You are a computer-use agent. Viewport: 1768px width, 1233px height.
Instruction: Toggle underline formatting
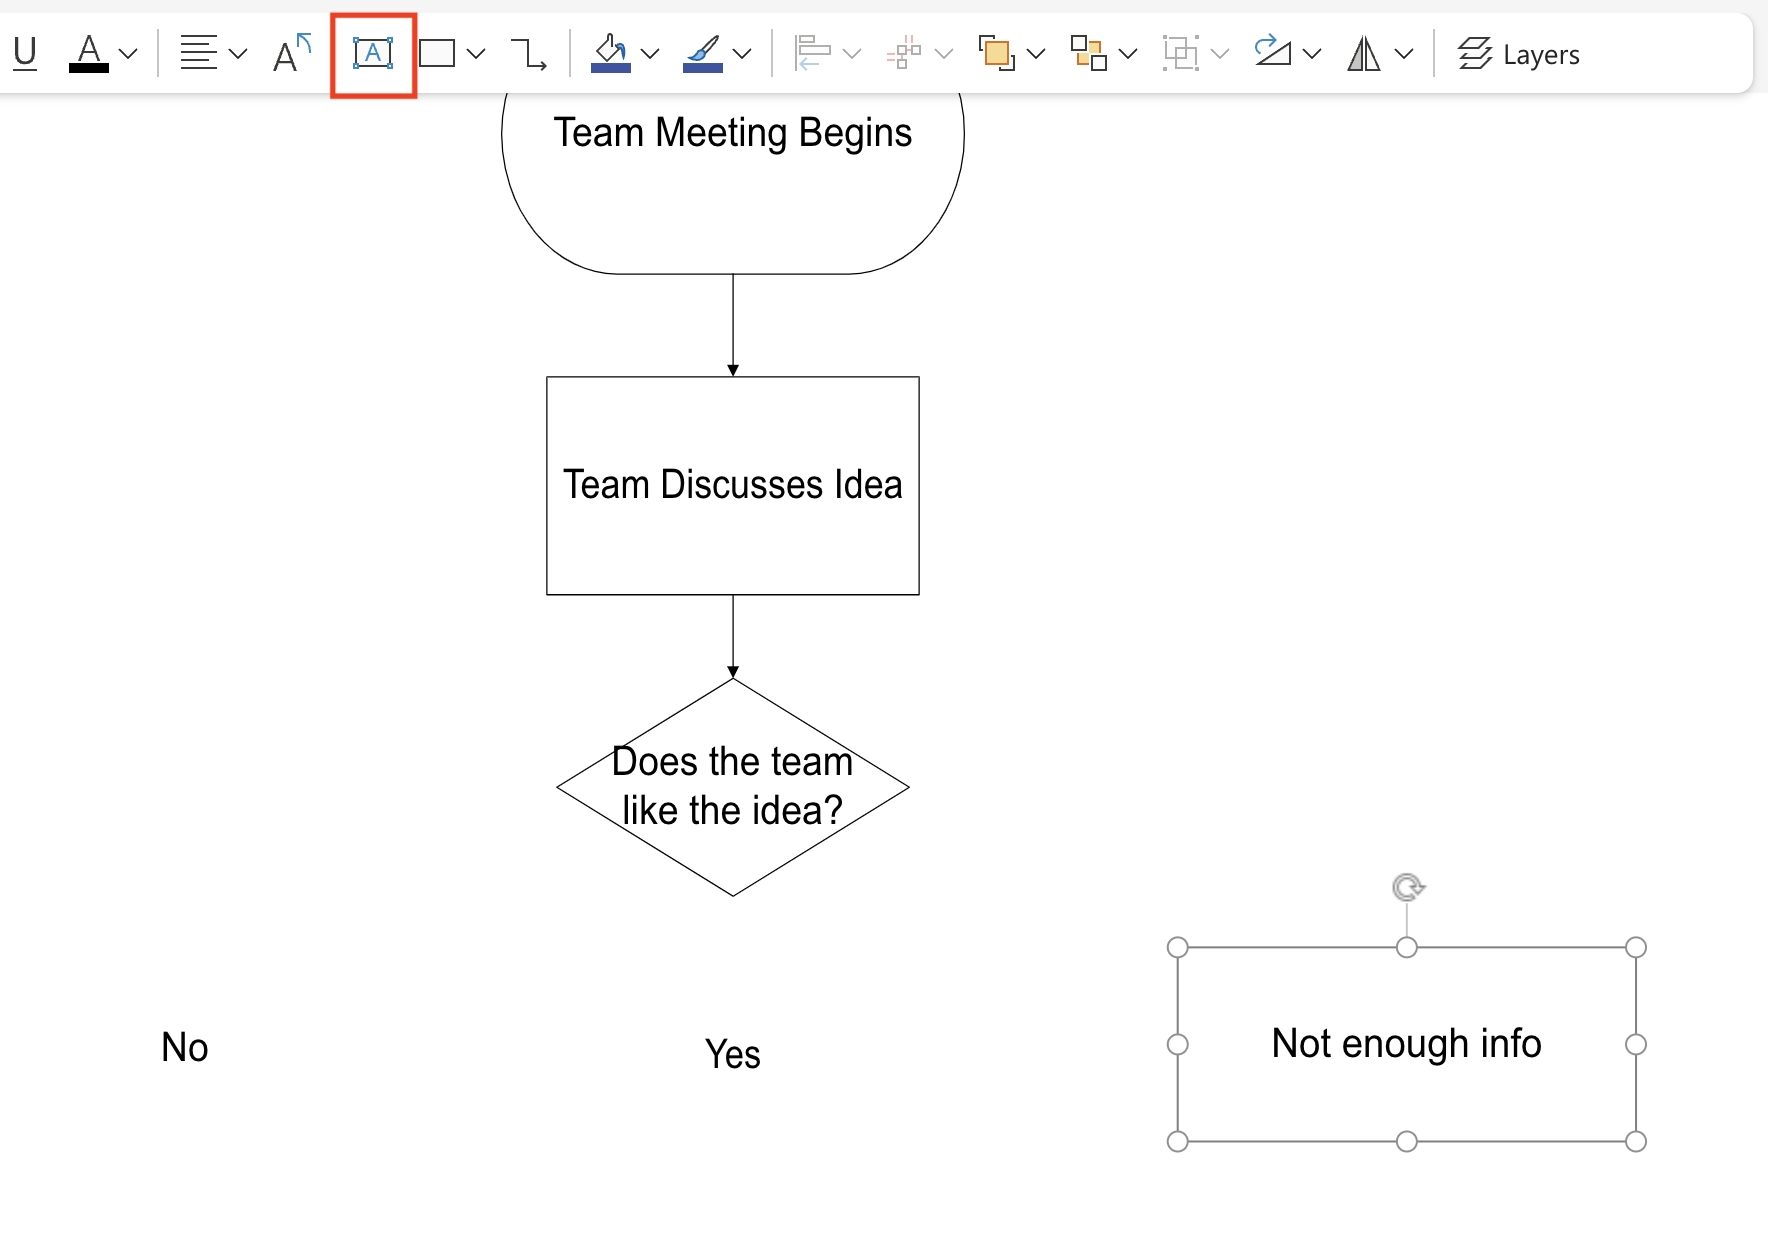pyautogui.click(x=24, y=53)
